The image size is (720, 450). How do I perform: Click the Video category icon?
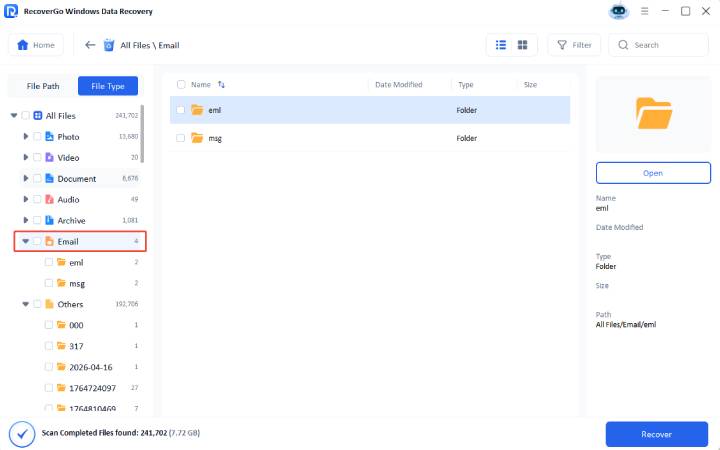(x=50, y=158)
